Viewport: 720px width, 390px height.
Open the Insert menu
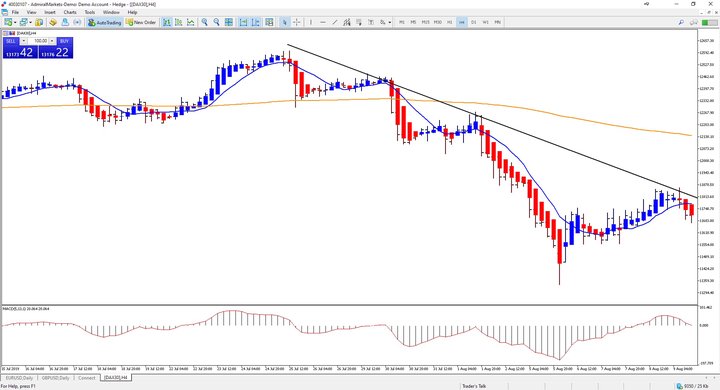50,12
